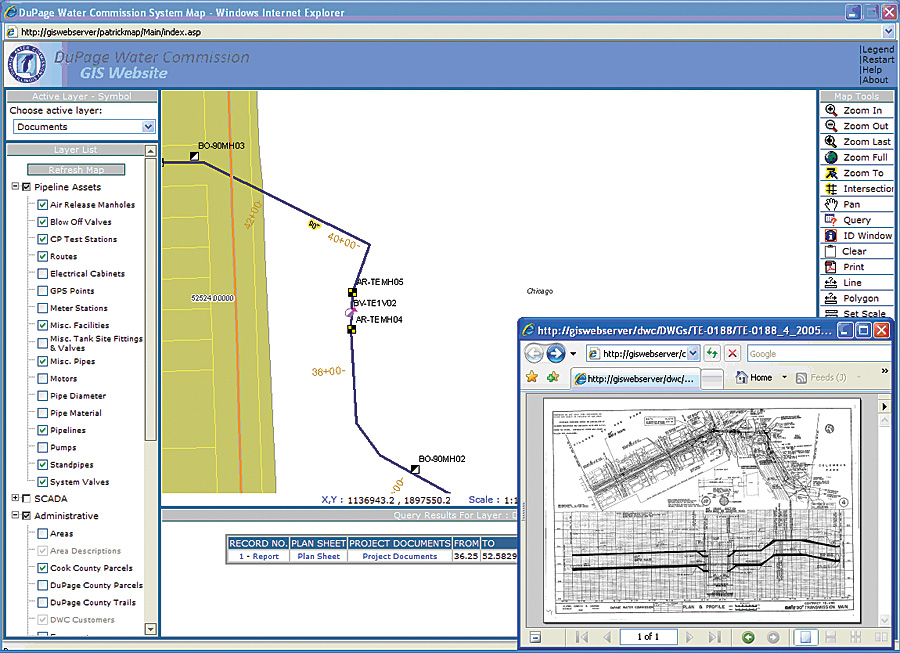Image resolution: width=900 pixels, height=653 pixels.
Task: Enable GPS Points layer
Action: tap(42, 291)
